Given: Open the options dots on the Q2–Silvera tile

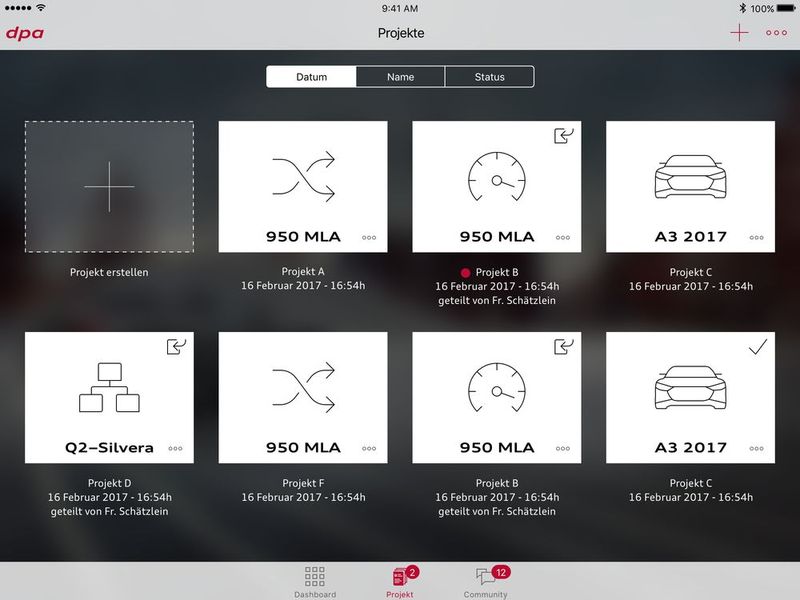Looking at the screenshot, I should (x=175, y=449).
